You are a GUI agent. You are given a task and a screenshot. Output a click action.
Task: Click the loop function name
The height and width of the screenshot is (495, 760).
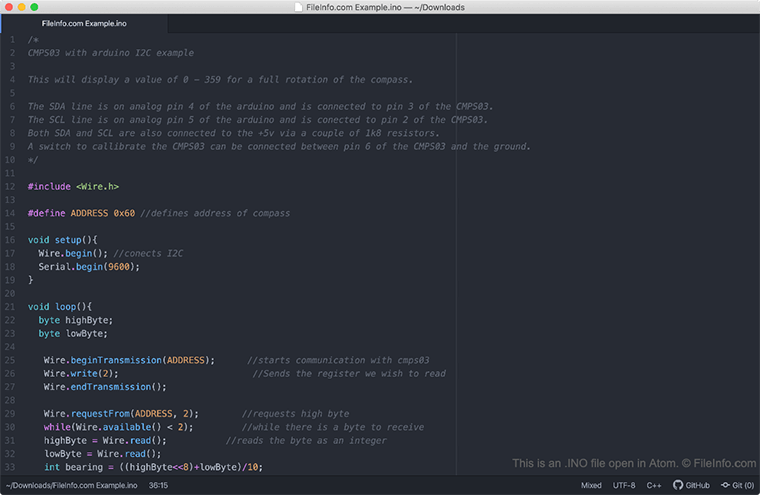point(65,307)
